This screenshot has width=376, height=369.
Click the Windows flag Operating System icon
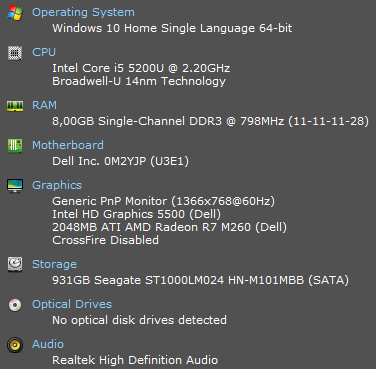point(15,13)
